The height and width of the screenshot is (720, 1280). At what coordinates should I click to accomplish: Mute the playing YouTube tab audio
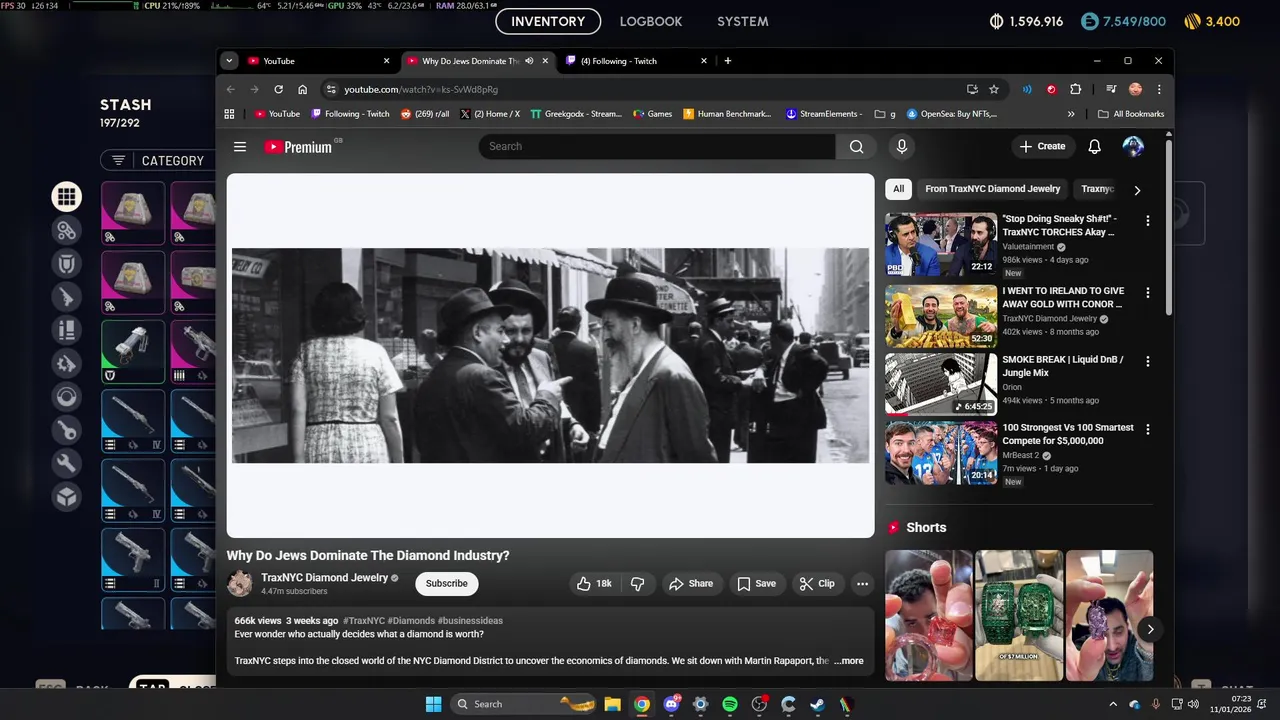coord(529,61)
